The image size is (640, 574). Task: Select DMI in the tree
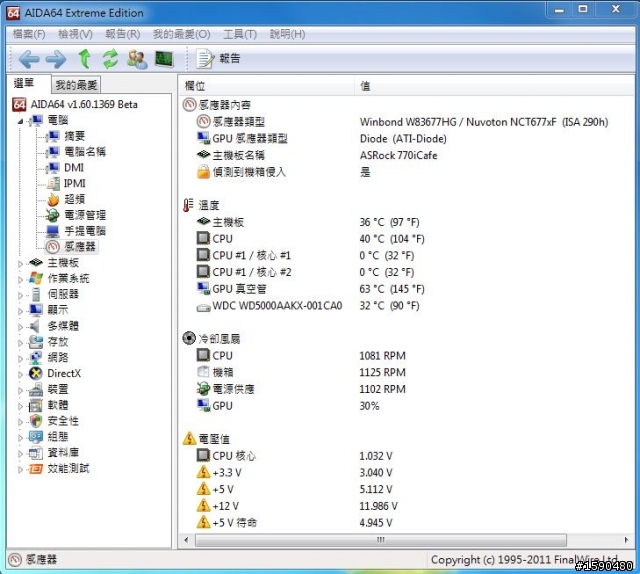point(73,168)
